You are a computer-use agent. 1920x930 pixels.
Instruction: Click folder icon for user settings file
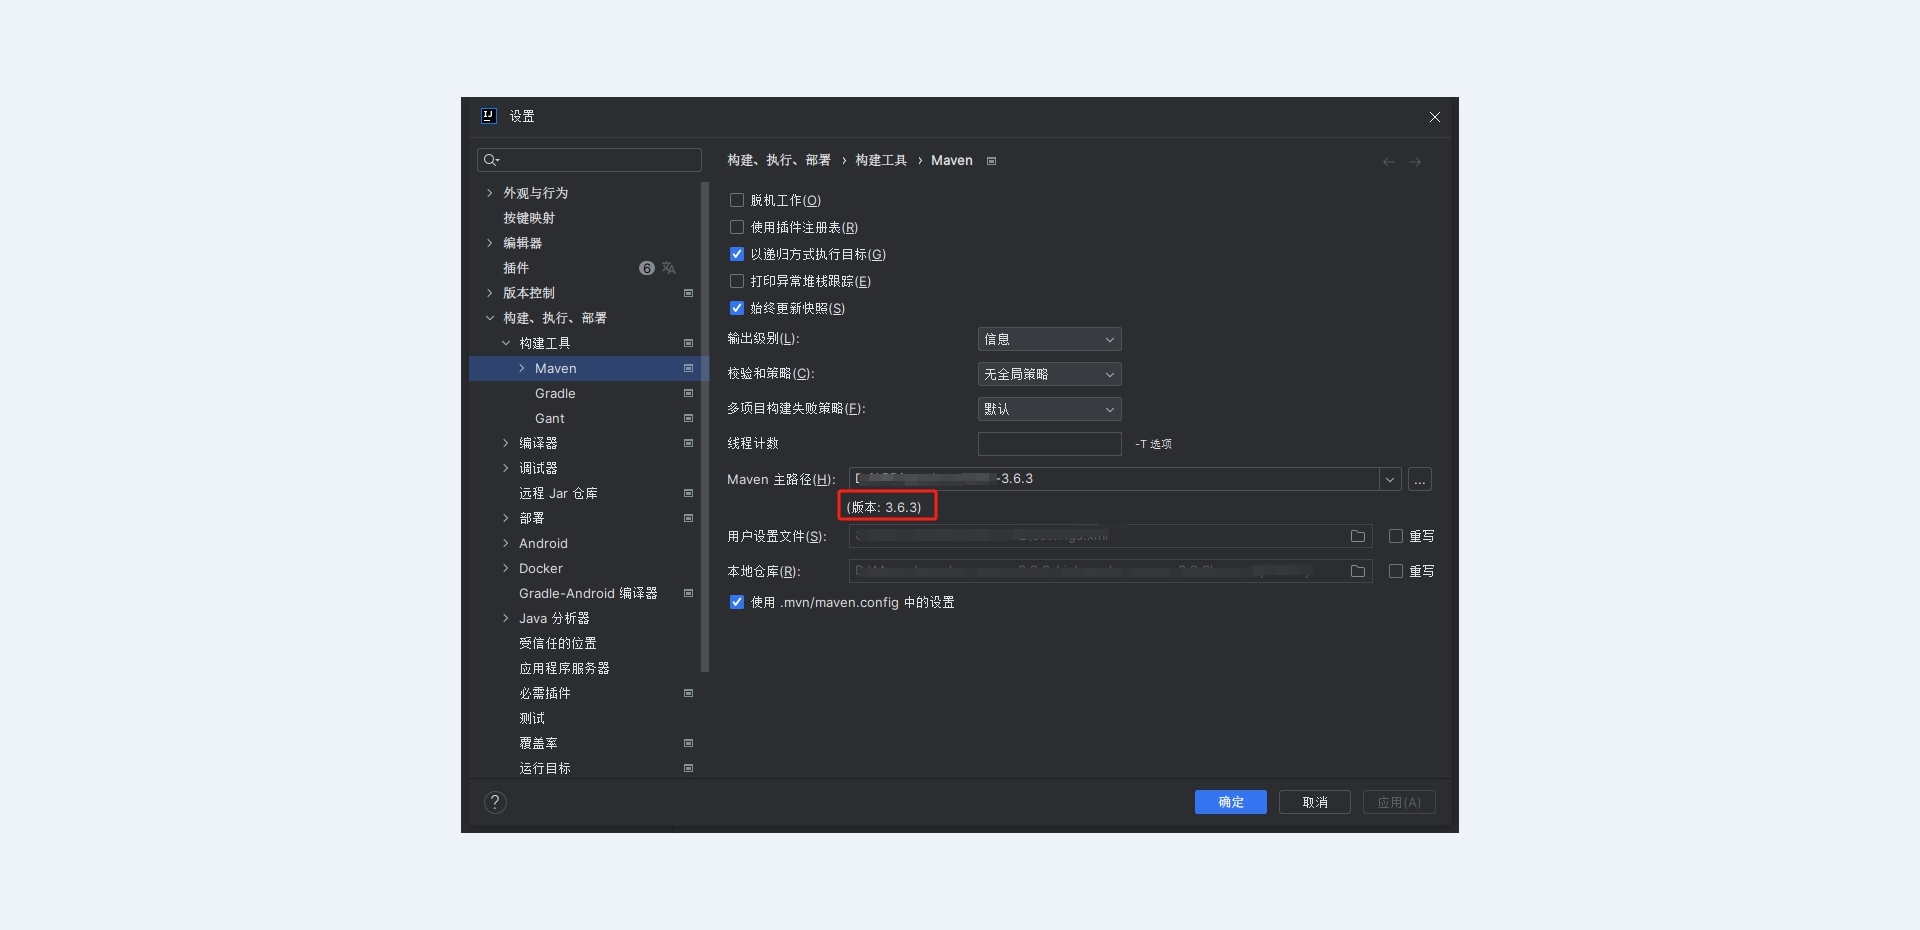(1357, 537)
